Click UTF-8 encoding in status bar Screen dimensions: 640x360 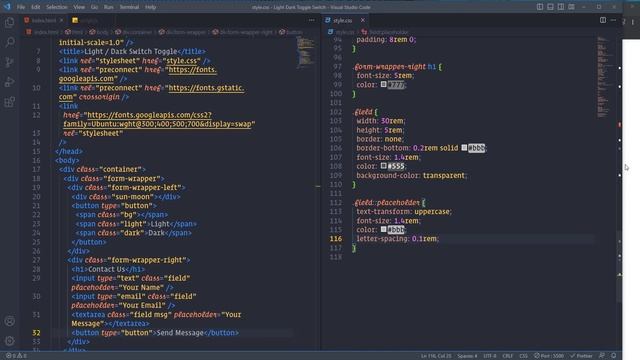coord(490,356)
